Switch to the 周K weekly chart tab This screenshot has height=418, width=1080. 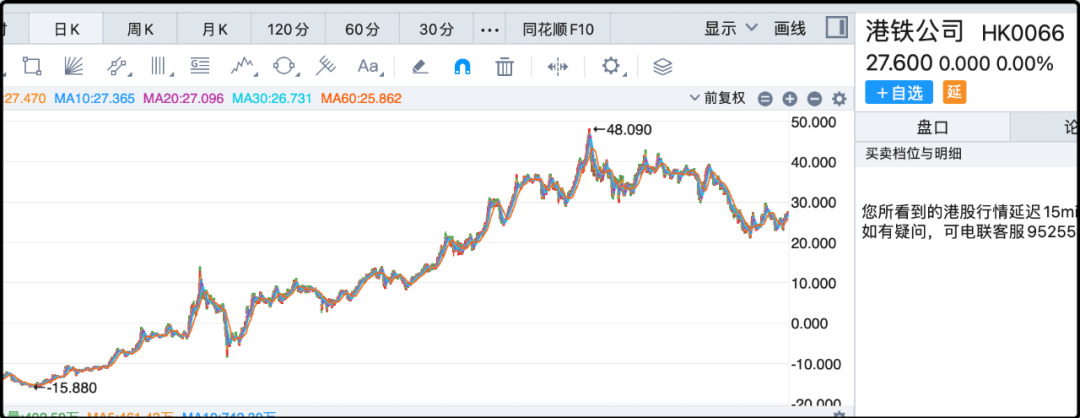[x=140, y=29]
